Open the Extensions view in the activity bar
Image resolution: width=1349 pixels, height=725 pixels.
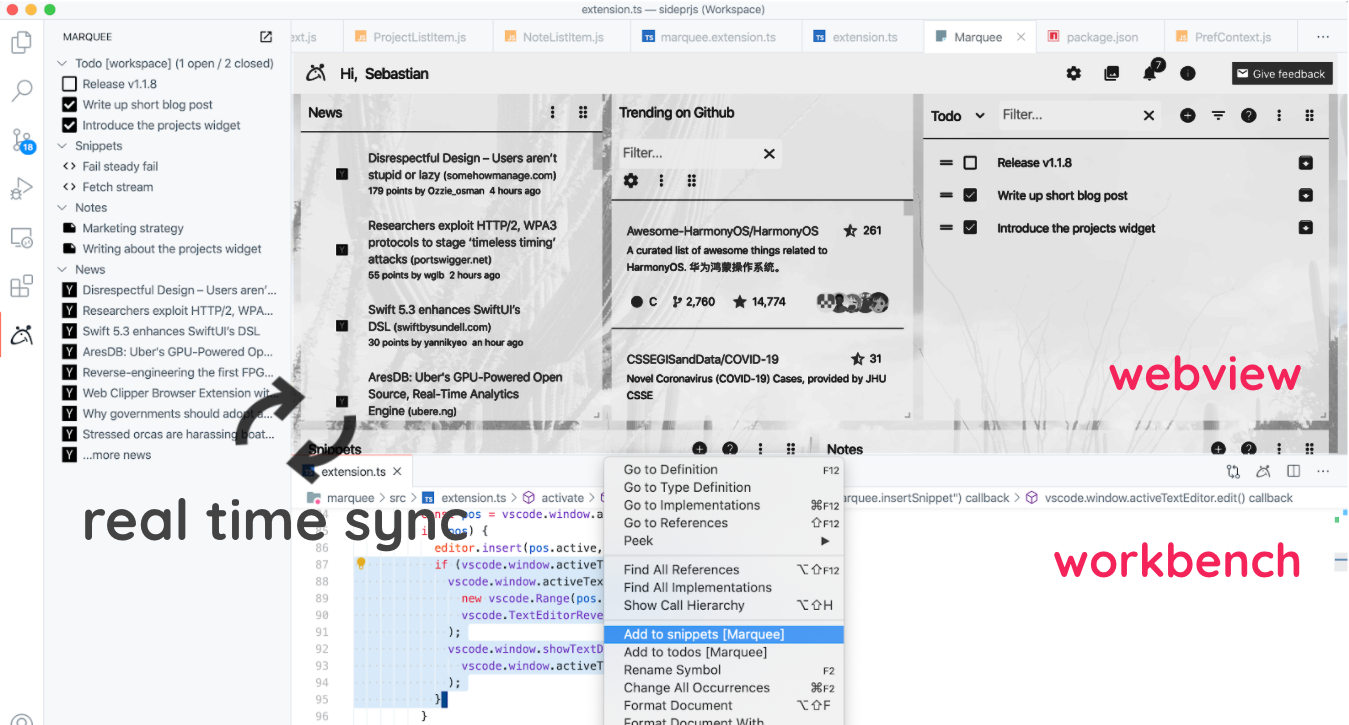coord(21,286)
